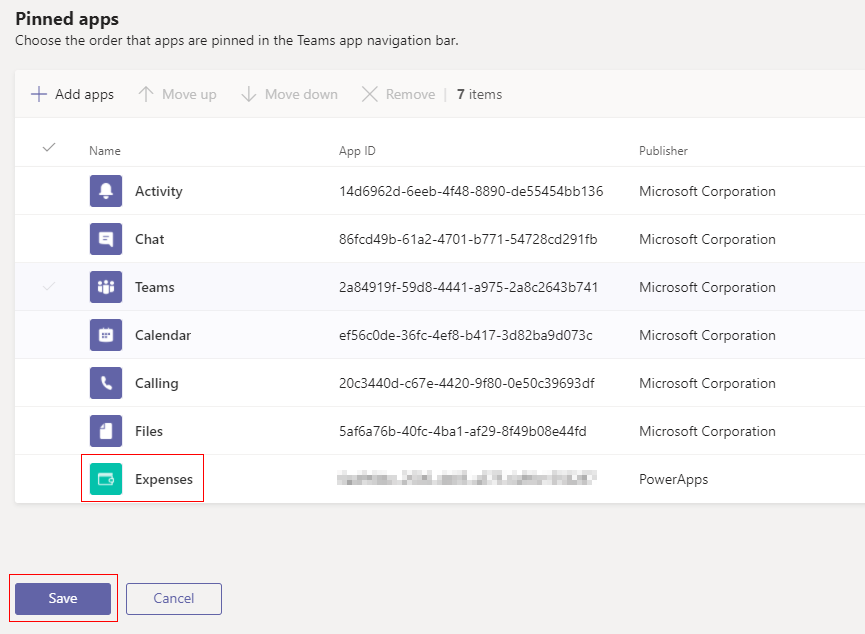Click the Calendar app icon
865x634 pixels.
pyautogui.click(x=106, y=335)
